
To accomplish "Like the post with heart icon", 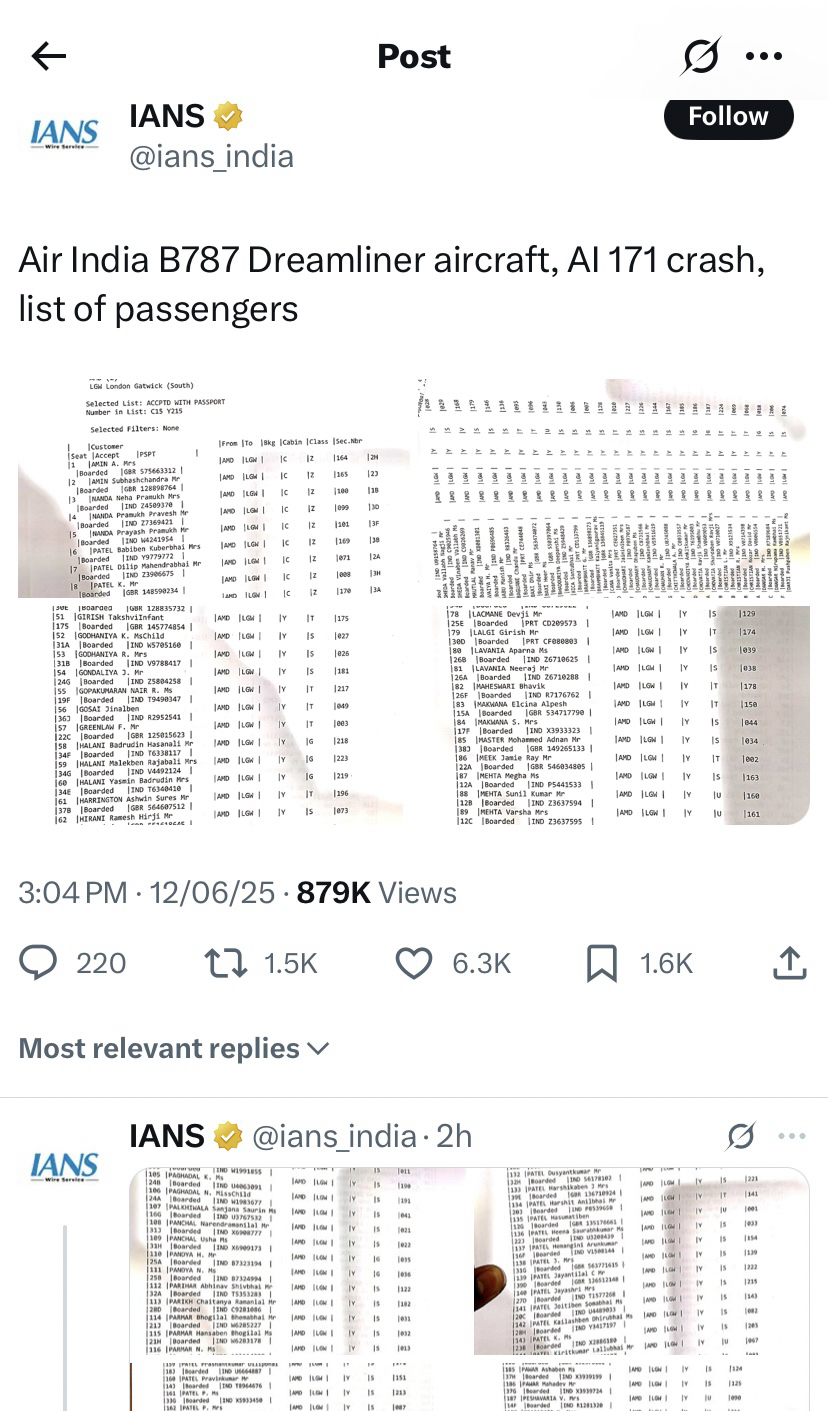I will click(x=413, y=962).
